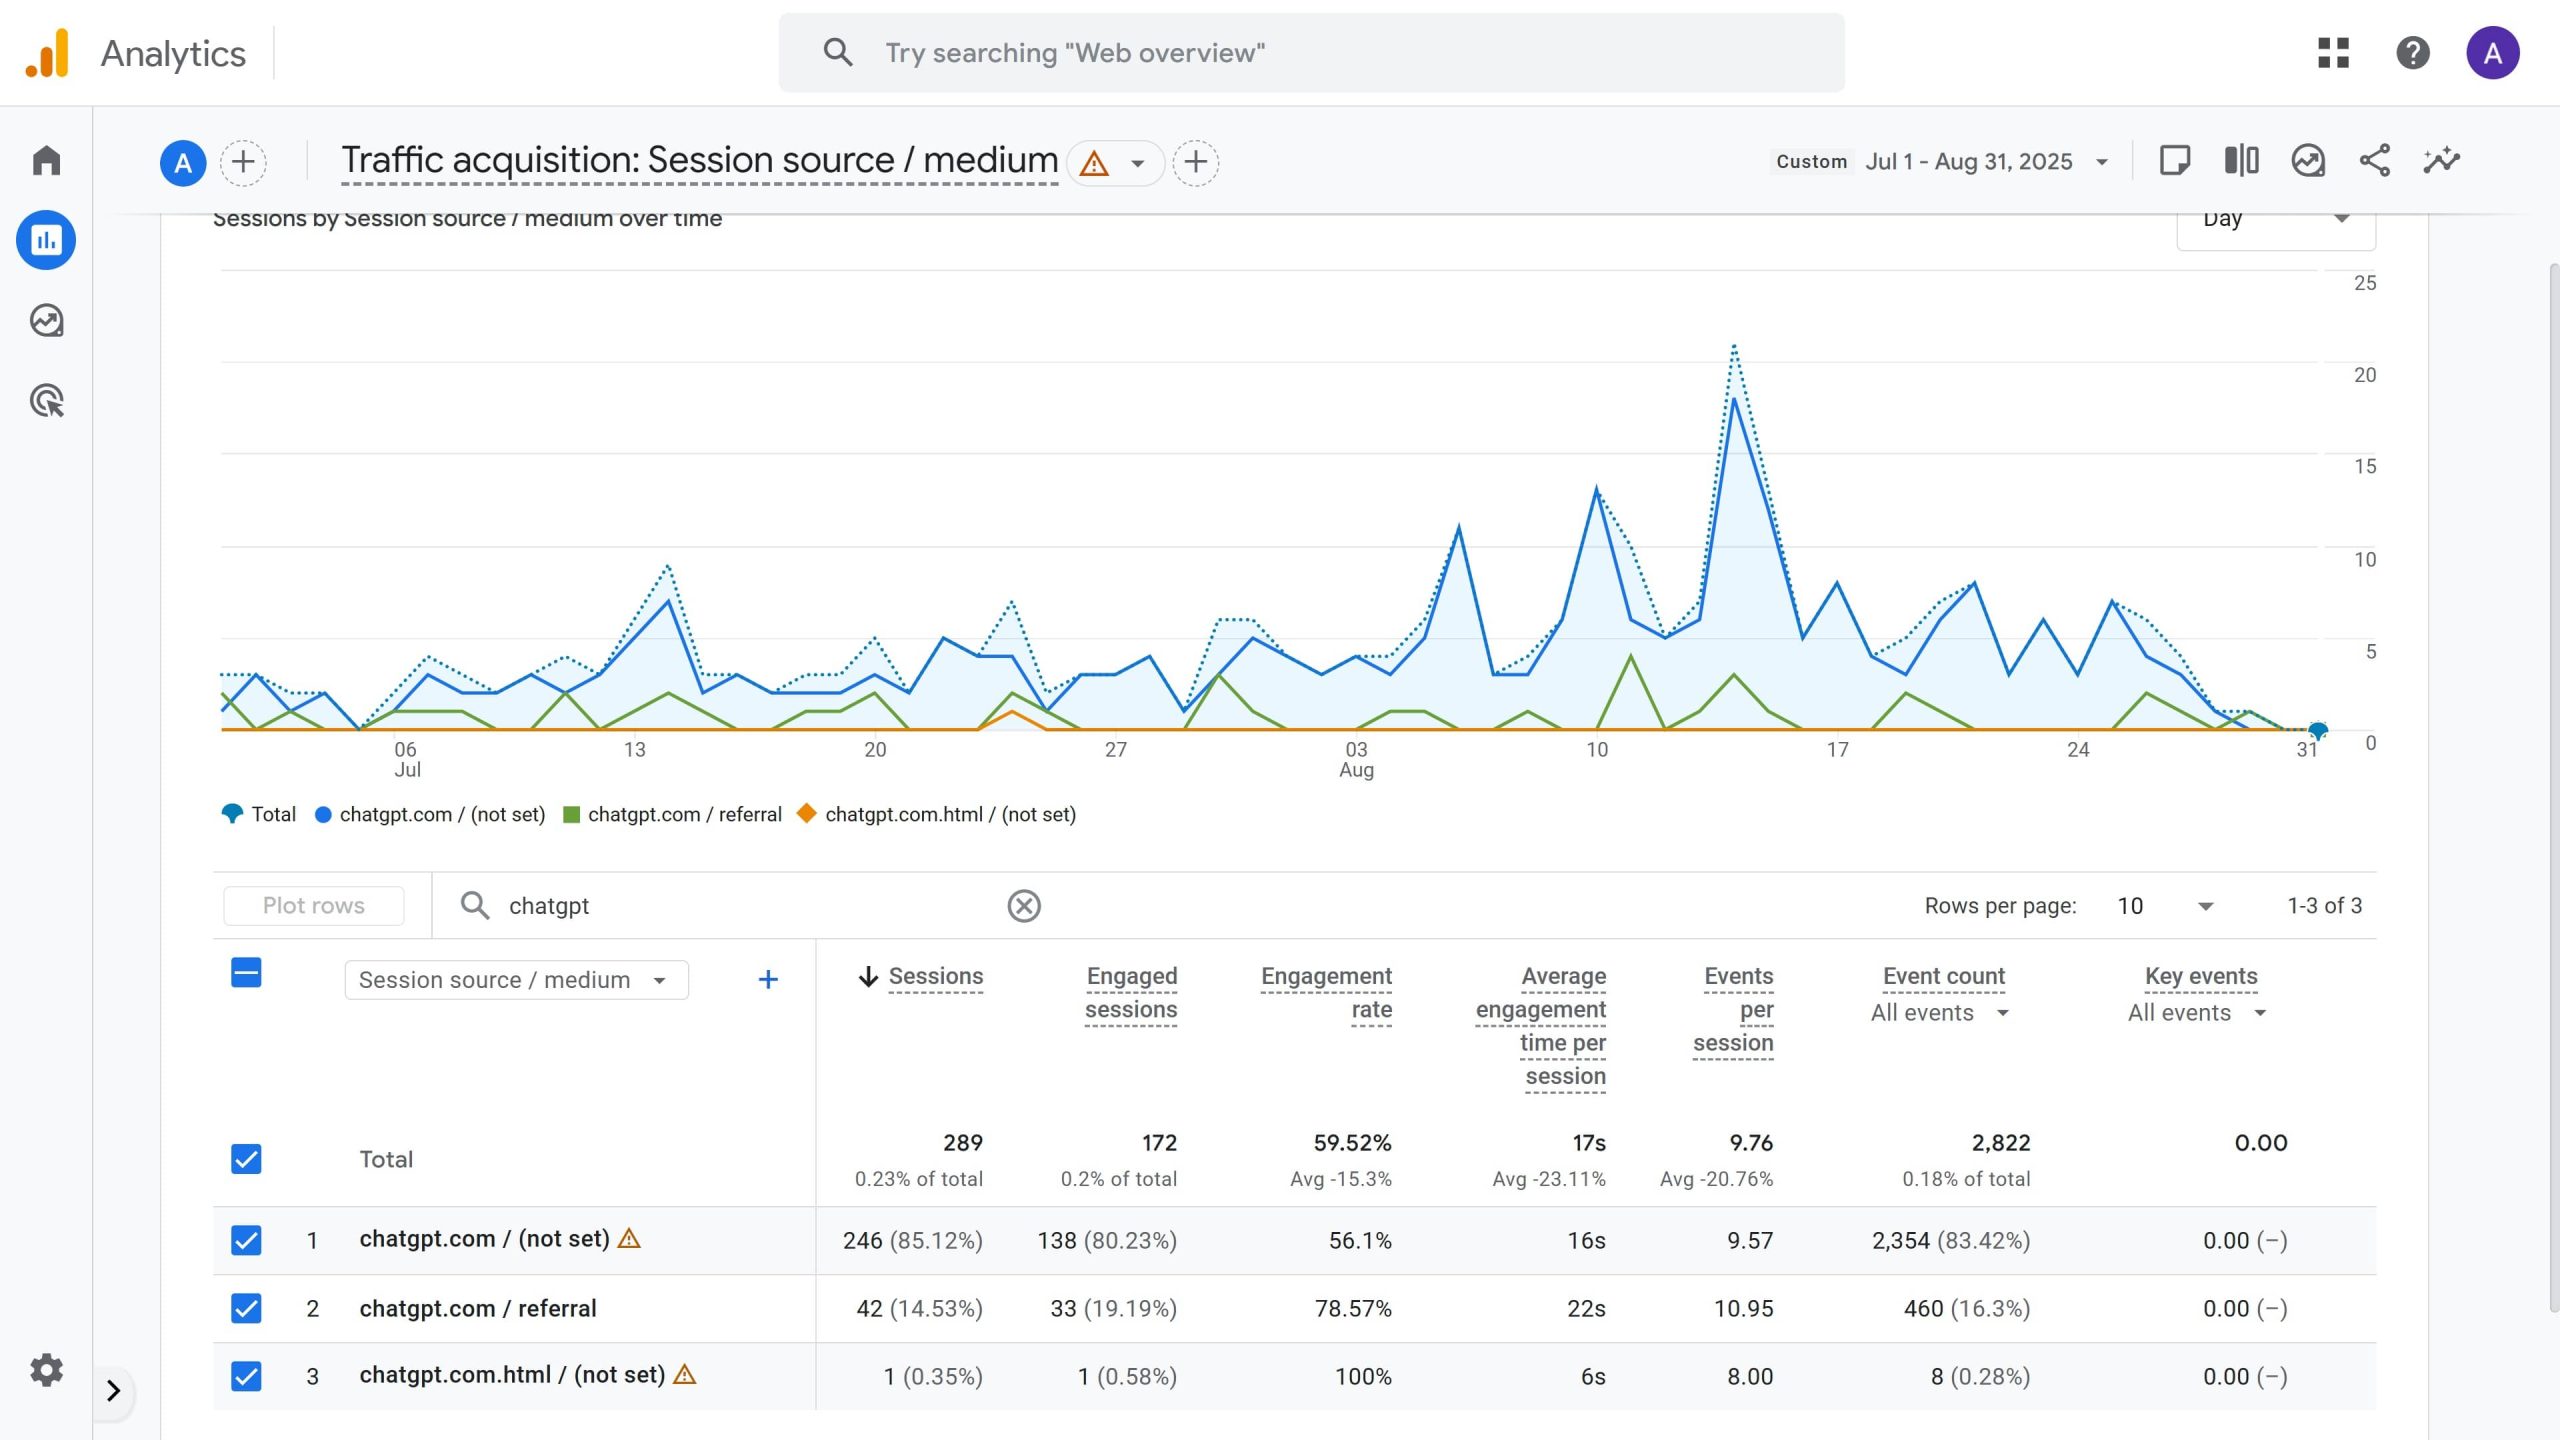Open the Insights sparkline icon
Screen dimensions: 2560x1440
click(2441, 161)
